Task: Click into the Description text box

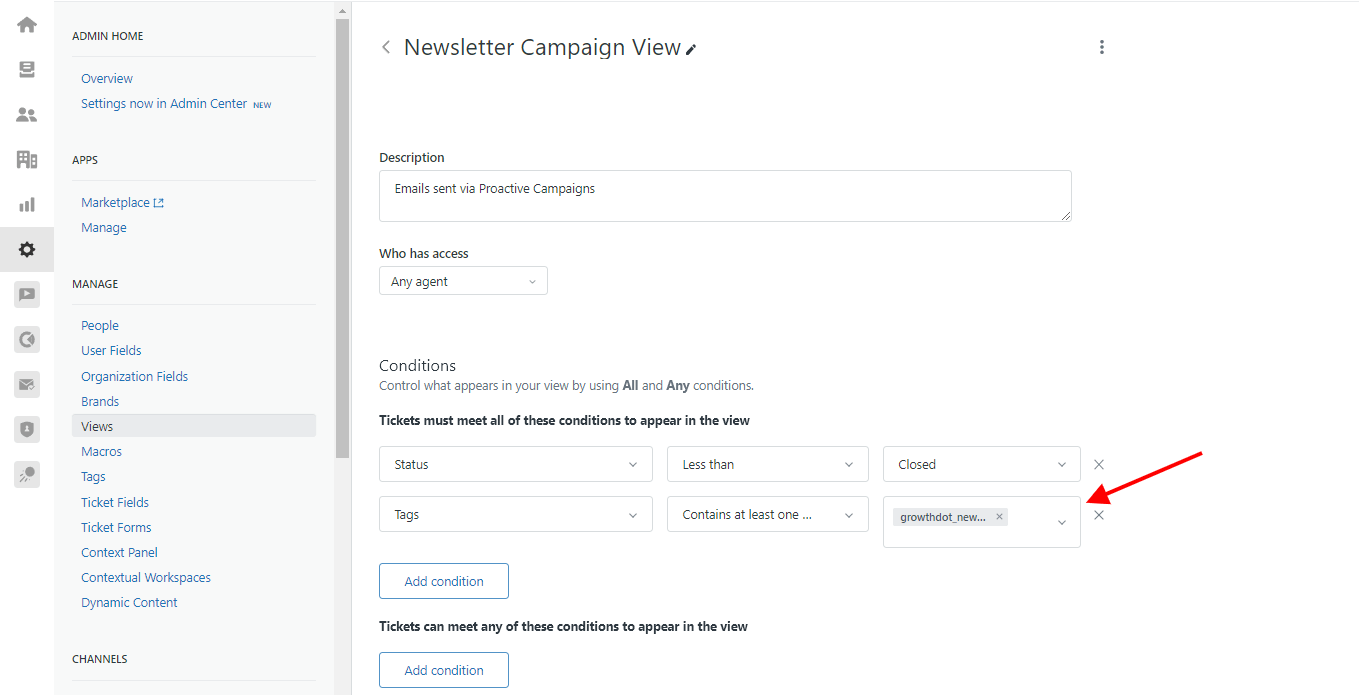Action: (x=725, y=196)
